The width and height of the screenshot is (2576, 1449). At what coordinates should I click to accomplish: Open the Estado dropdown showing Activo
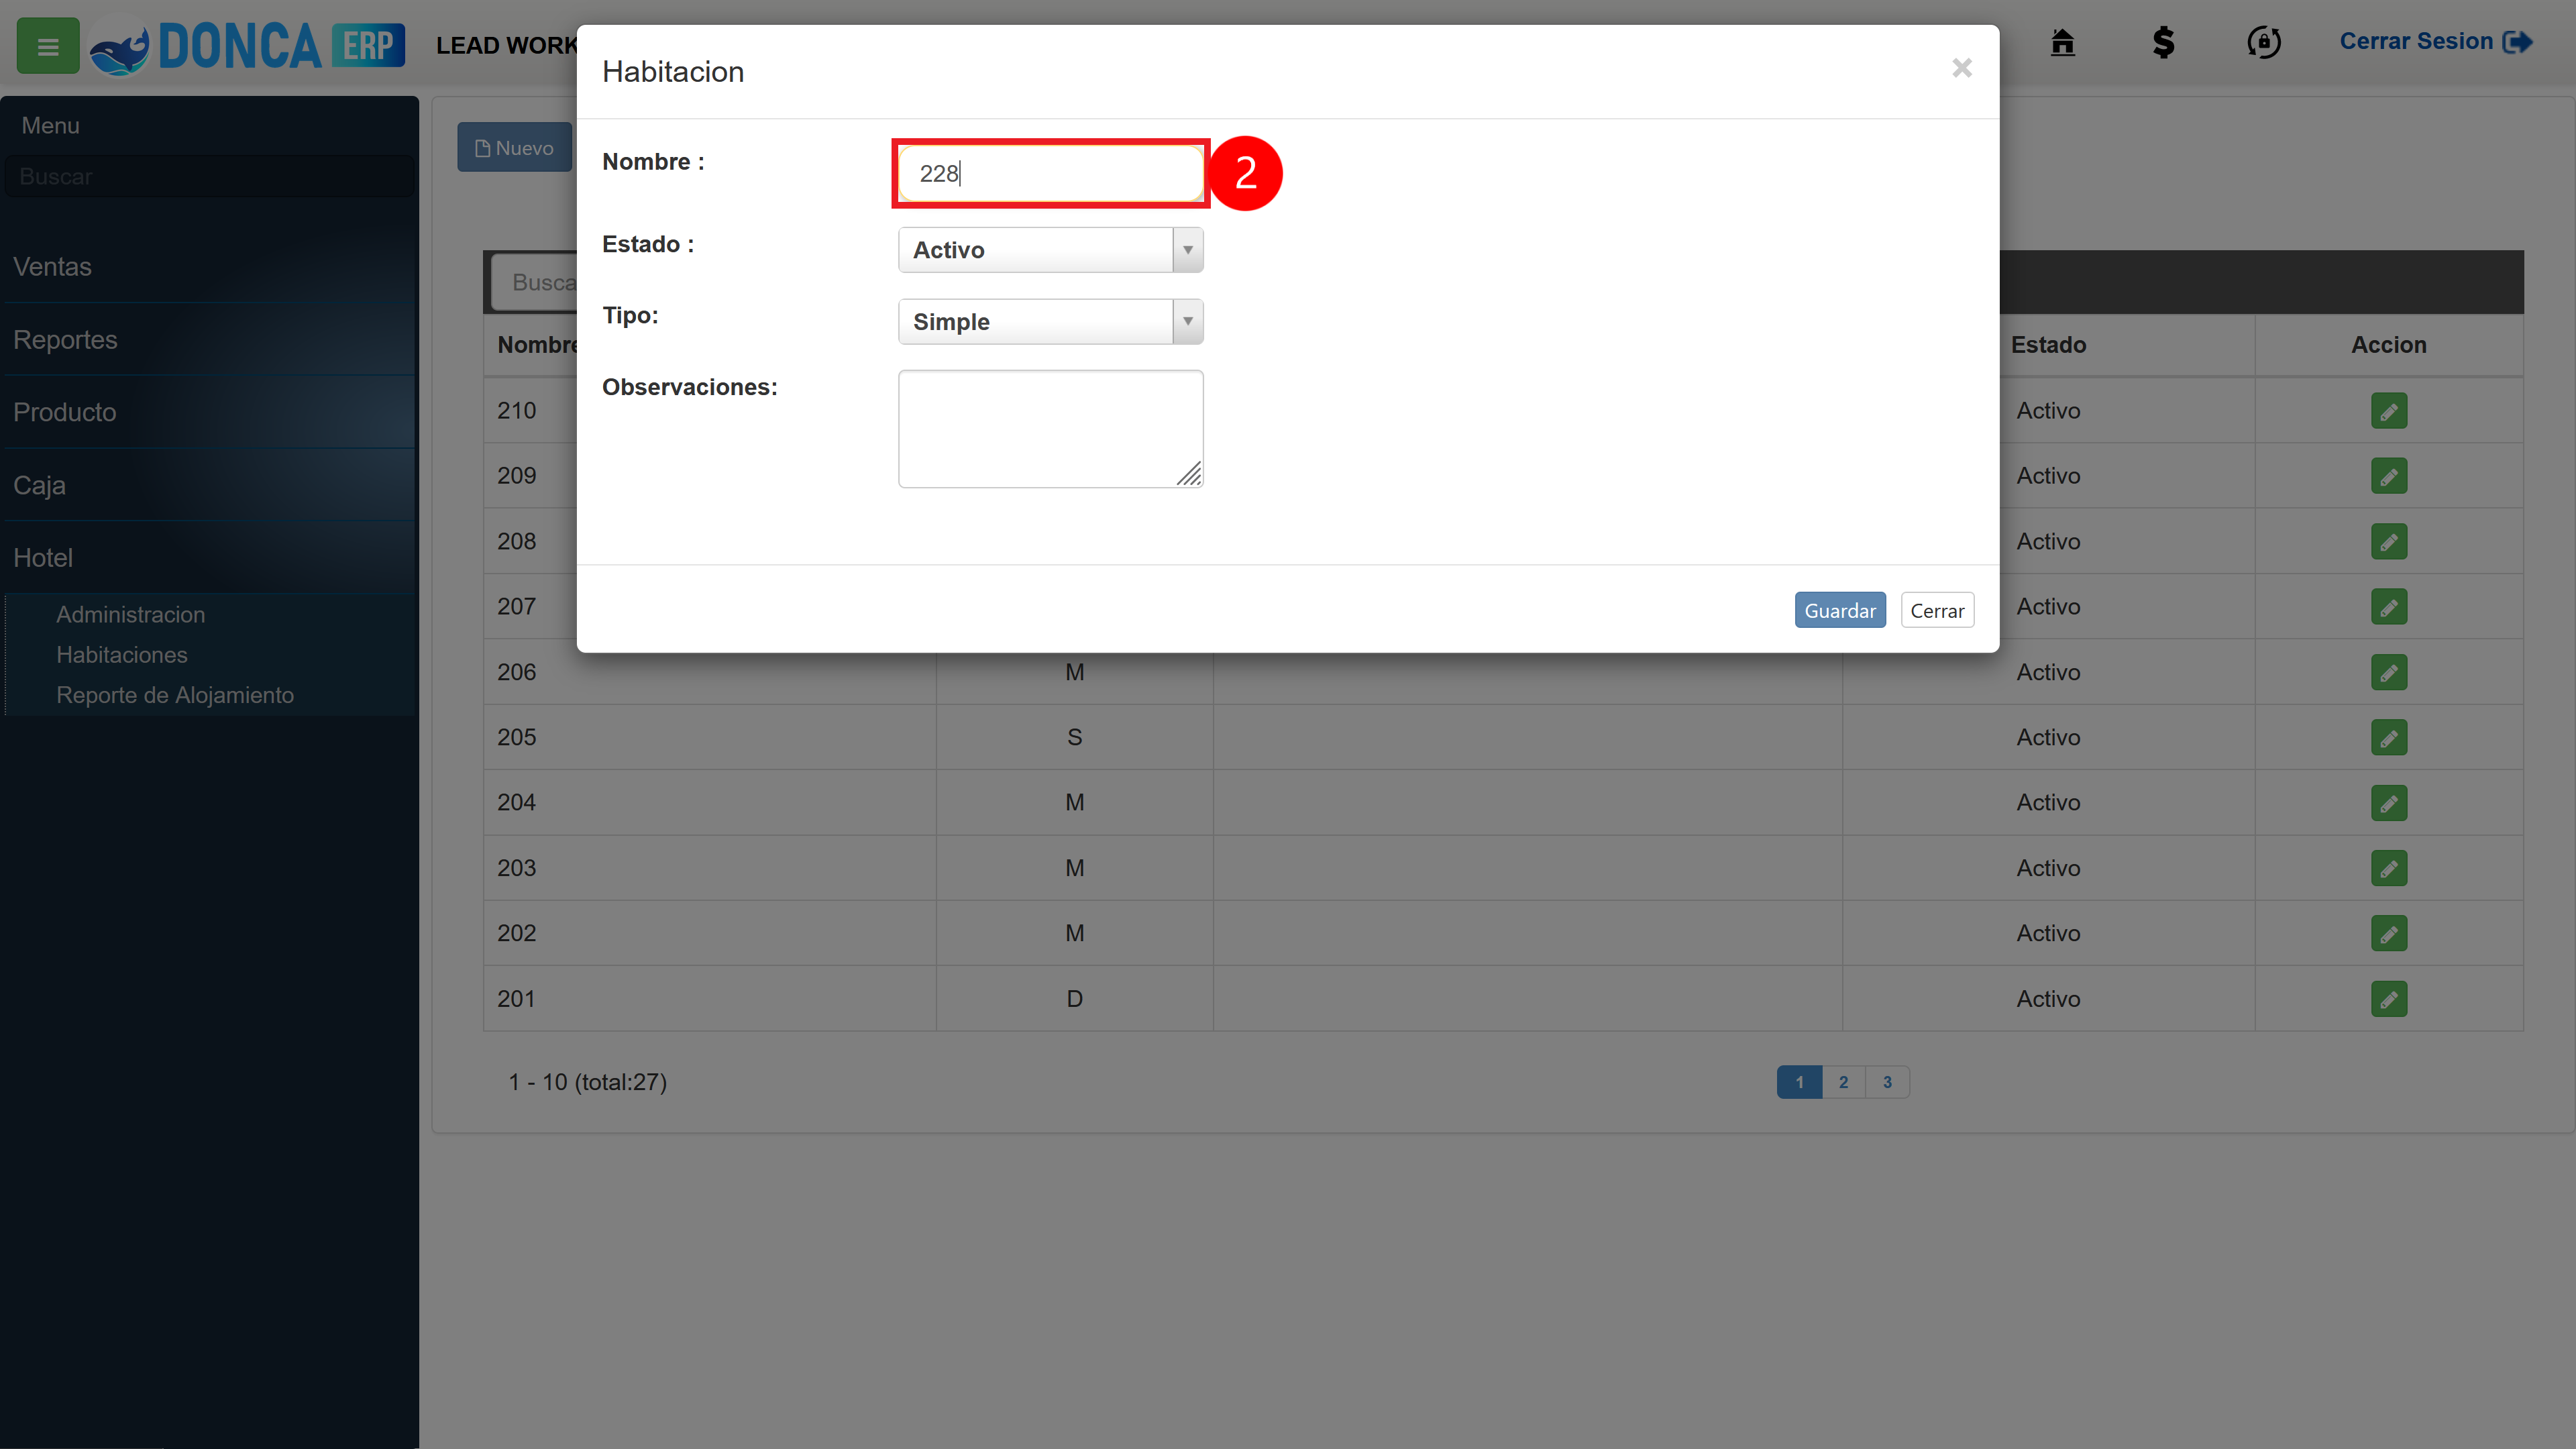point(1050,250)
